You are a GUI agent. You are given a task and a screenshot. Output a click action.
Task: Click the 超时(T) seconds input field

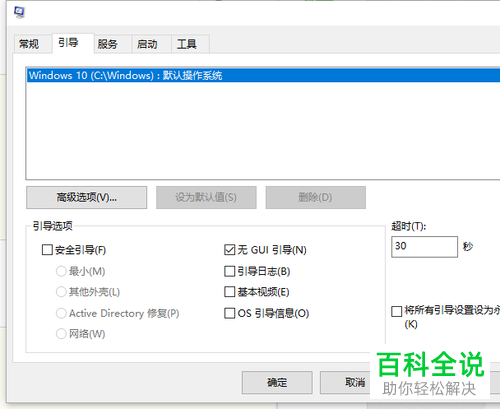pos(424,247)
